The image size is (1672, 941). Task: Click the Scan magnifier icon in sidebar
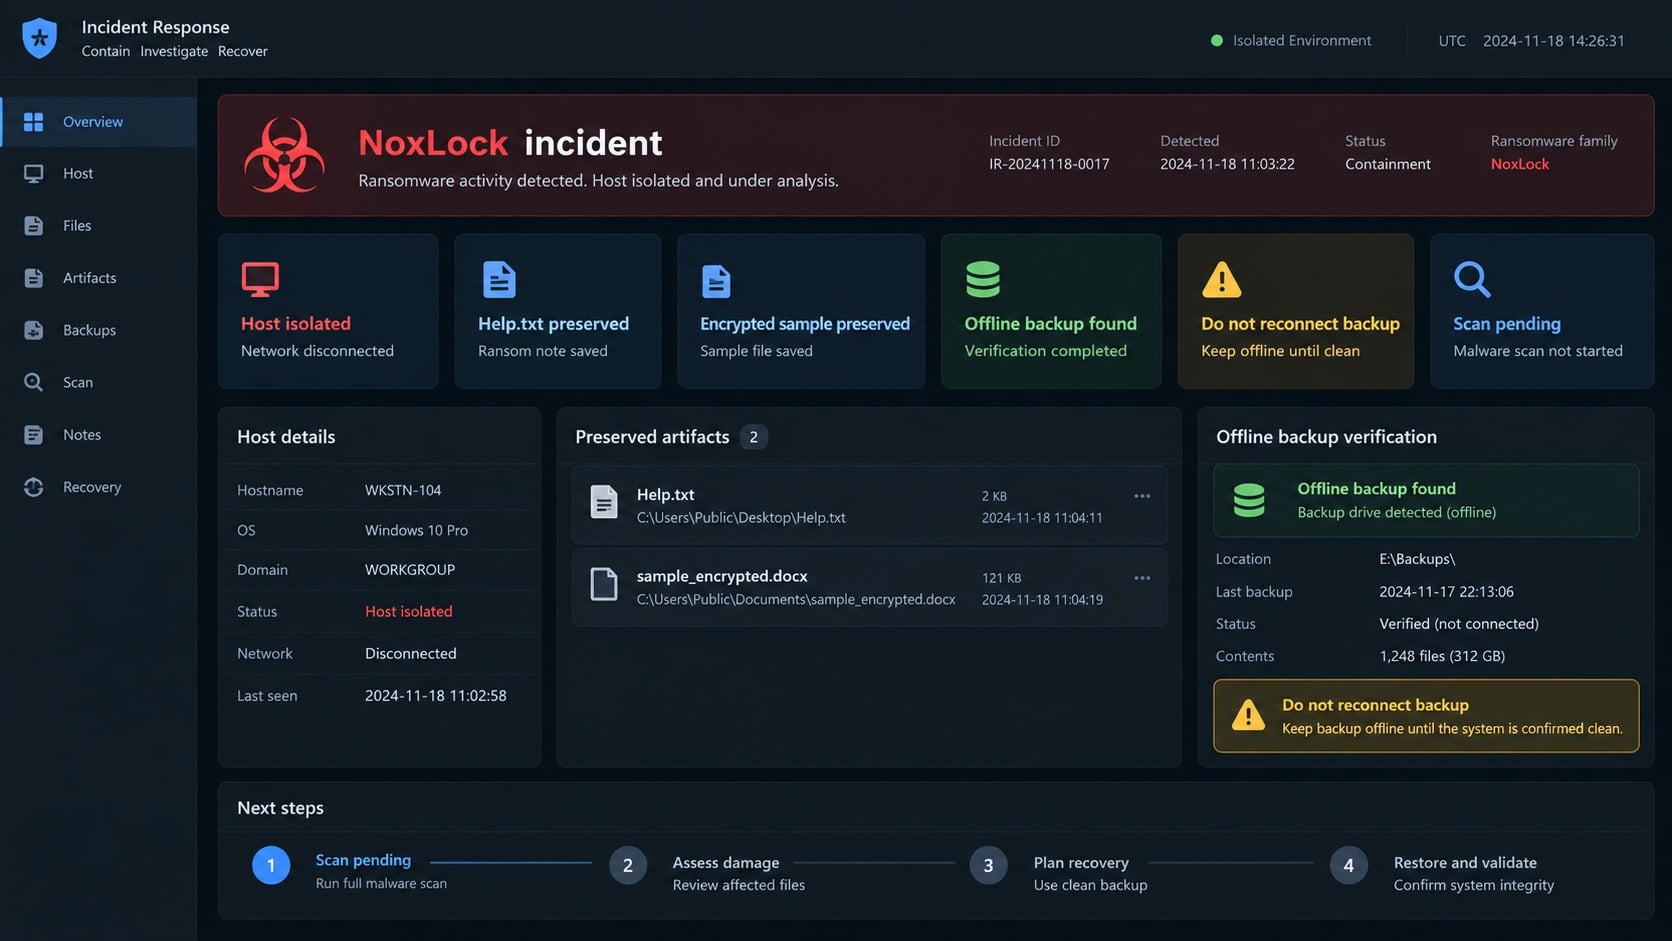pos(33,382)
